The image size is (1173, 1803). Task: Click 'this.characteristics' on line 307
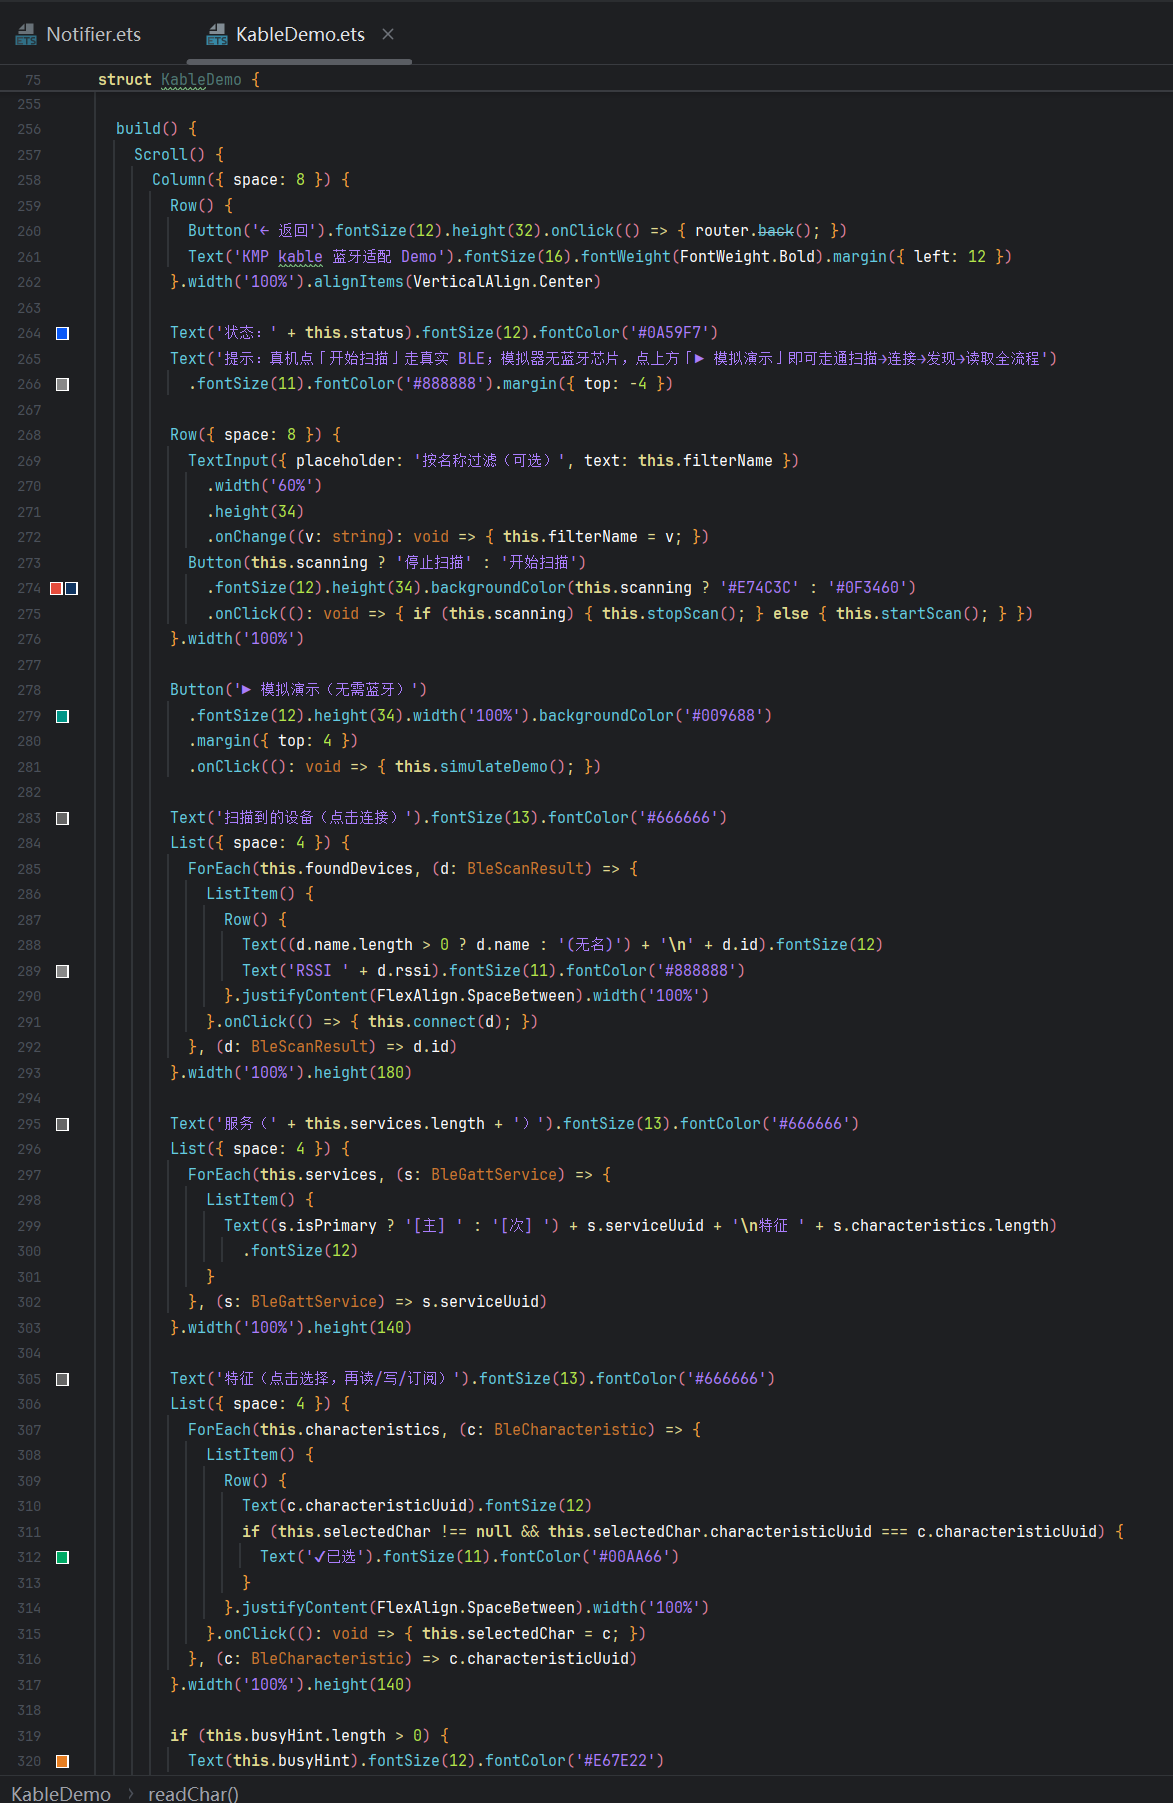tap(350, 1430)
